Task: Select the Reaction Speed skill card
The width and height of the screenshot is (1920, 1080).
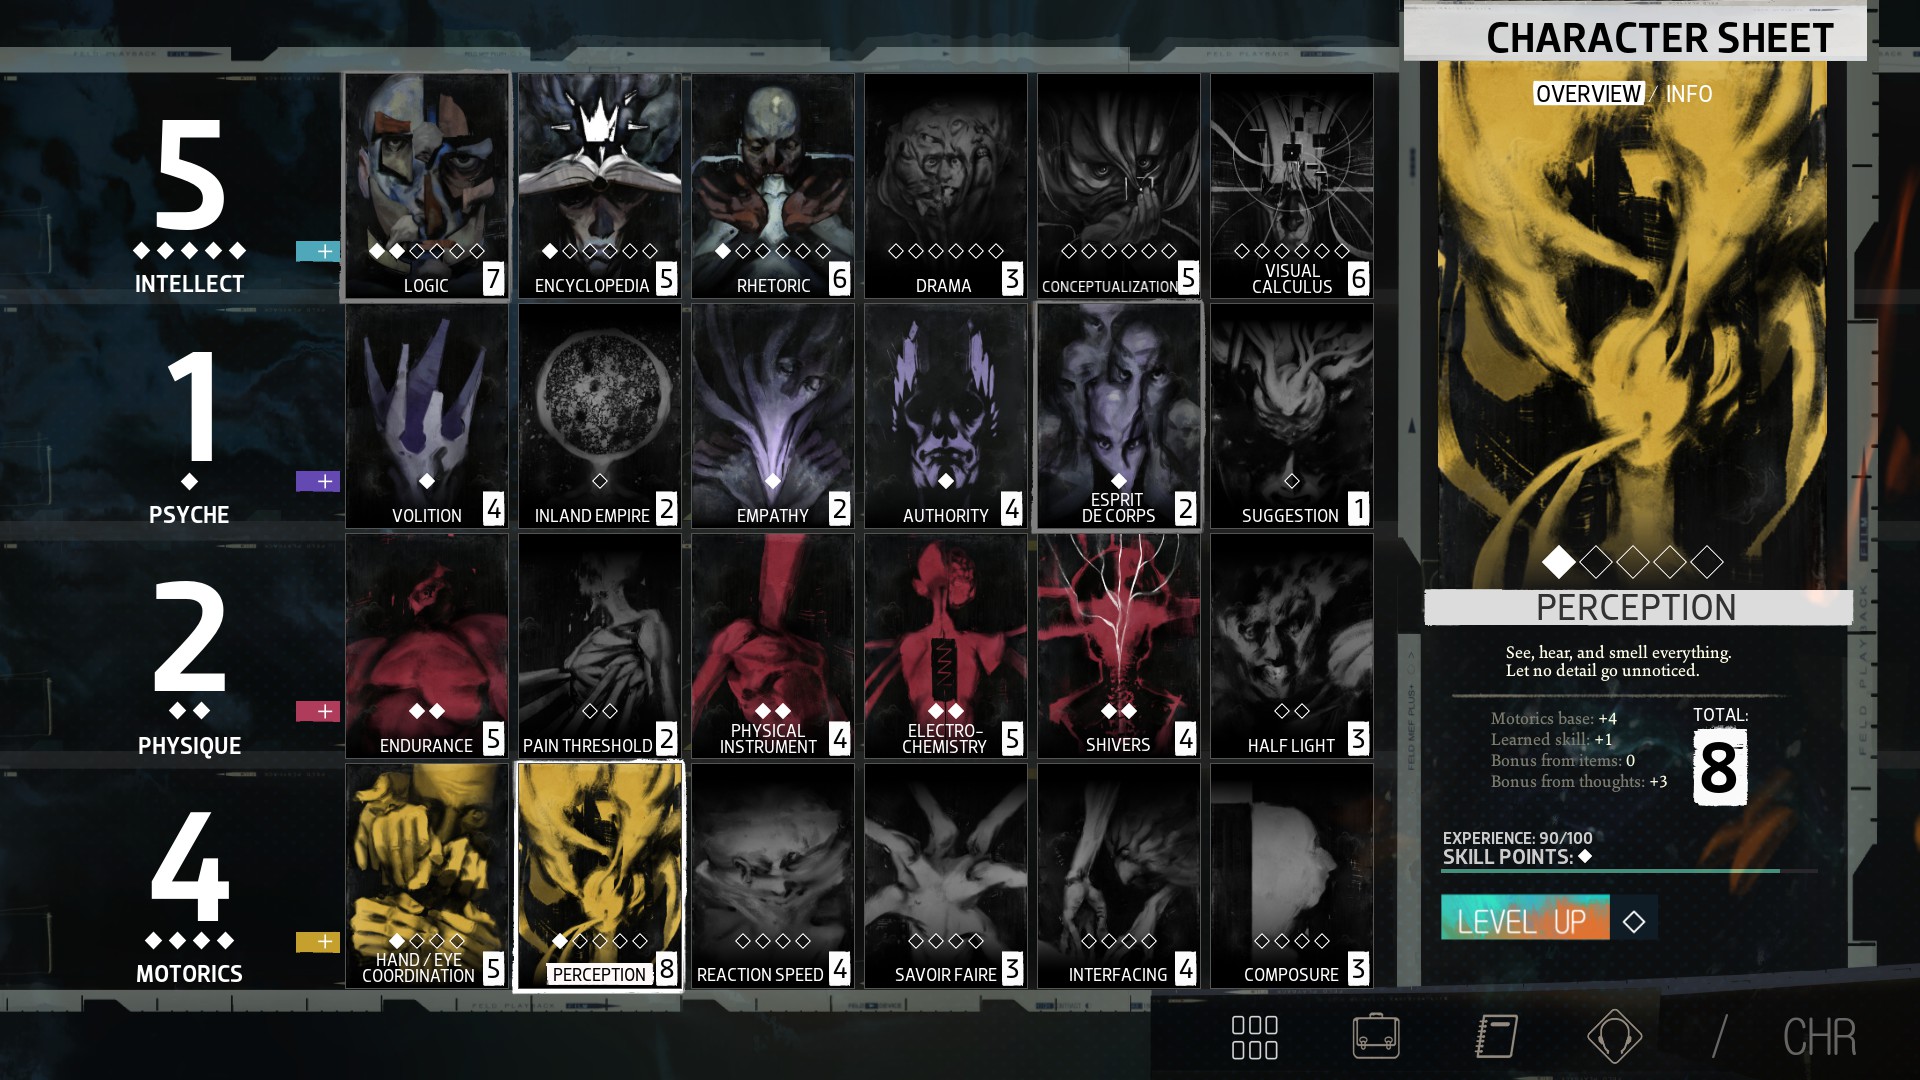Action: point(773,876)
